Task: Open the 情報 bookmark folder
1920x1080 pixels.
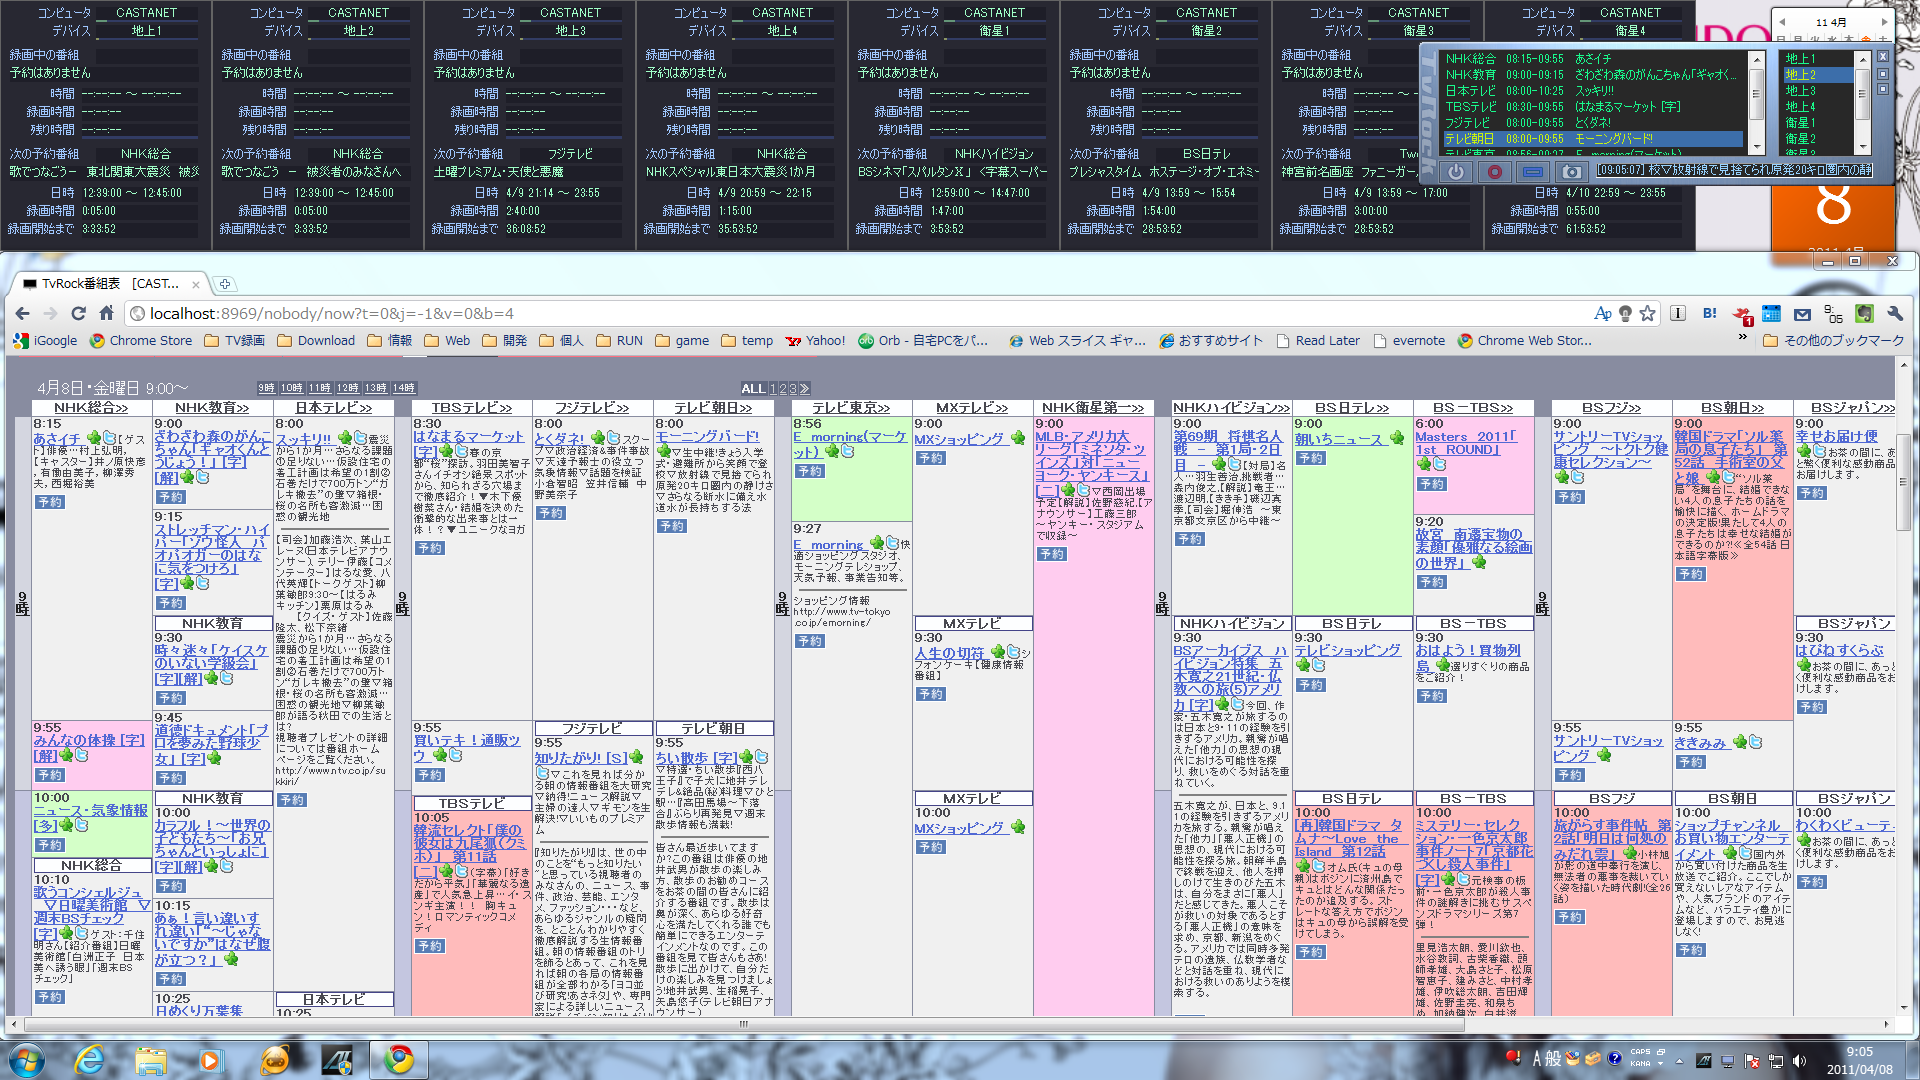Action: [x=390, y=341]
